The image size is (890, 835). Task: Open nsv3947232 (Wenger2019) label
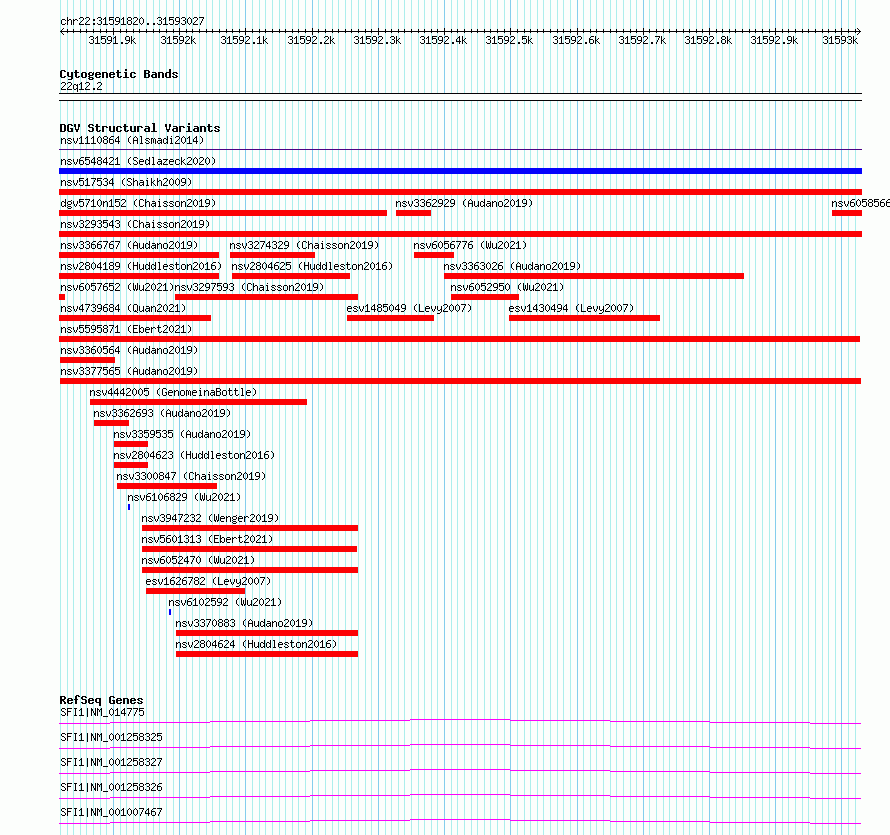point(210,518)
